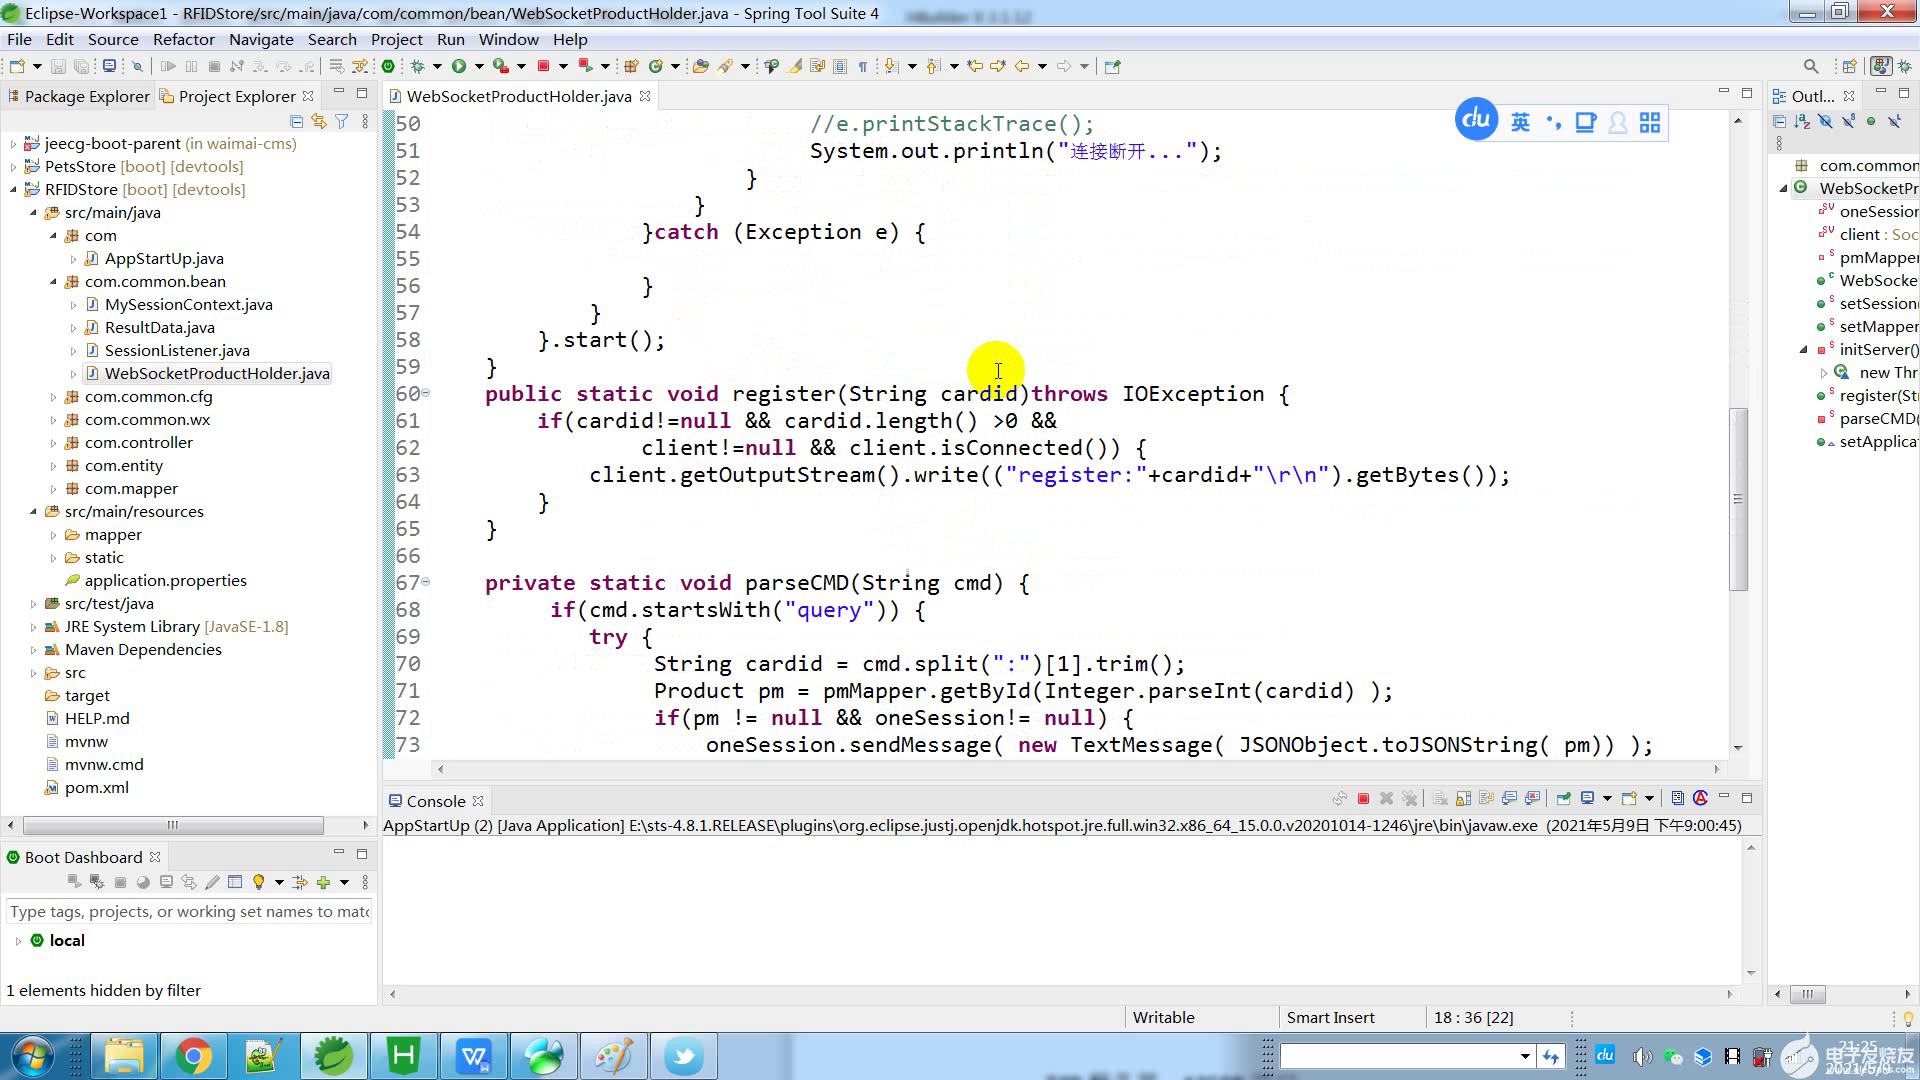Toggle the Smart Insert mode button
Viewport: 1920px width, 1080px height.
(x=1331, y=1015)
